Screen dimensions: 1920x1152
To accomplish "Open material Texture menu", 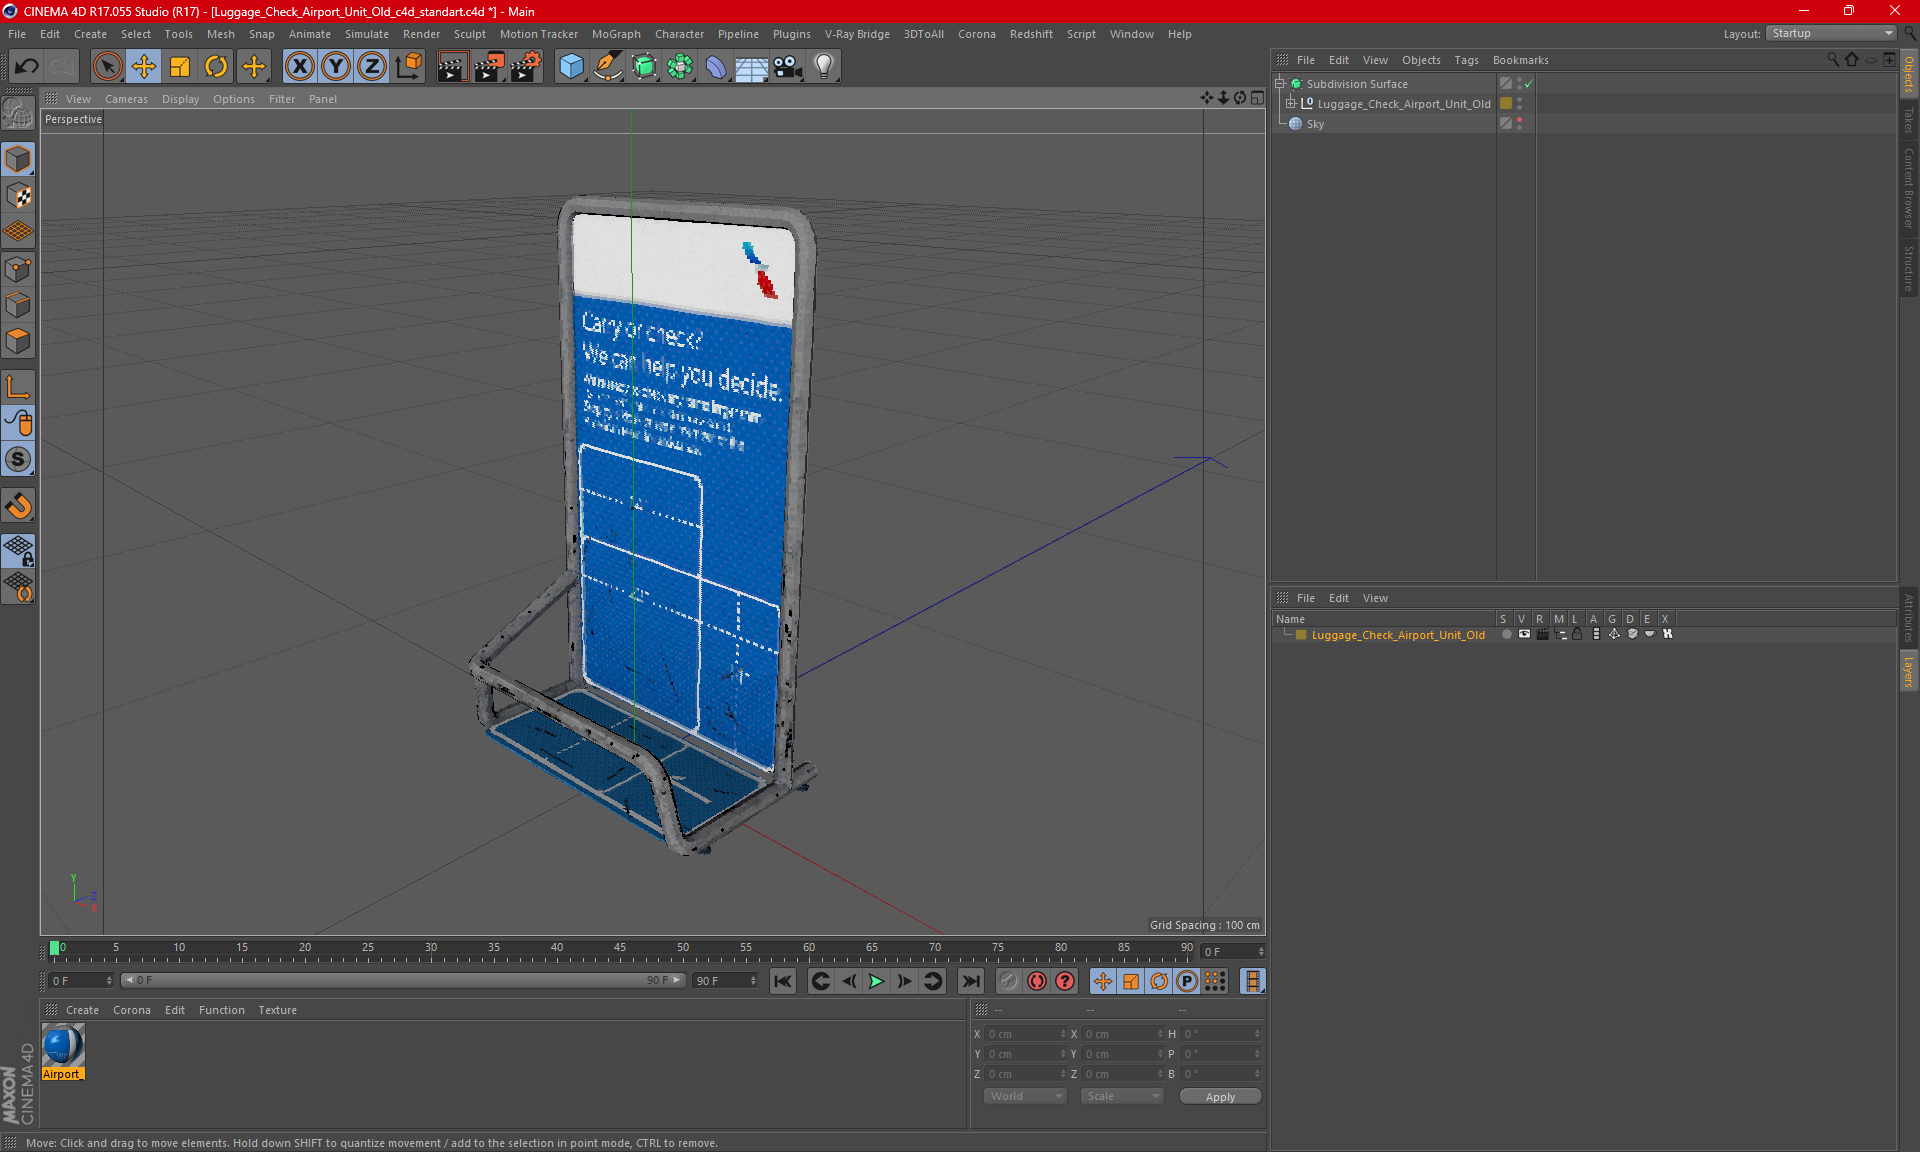I will (x=277, y=1010).
